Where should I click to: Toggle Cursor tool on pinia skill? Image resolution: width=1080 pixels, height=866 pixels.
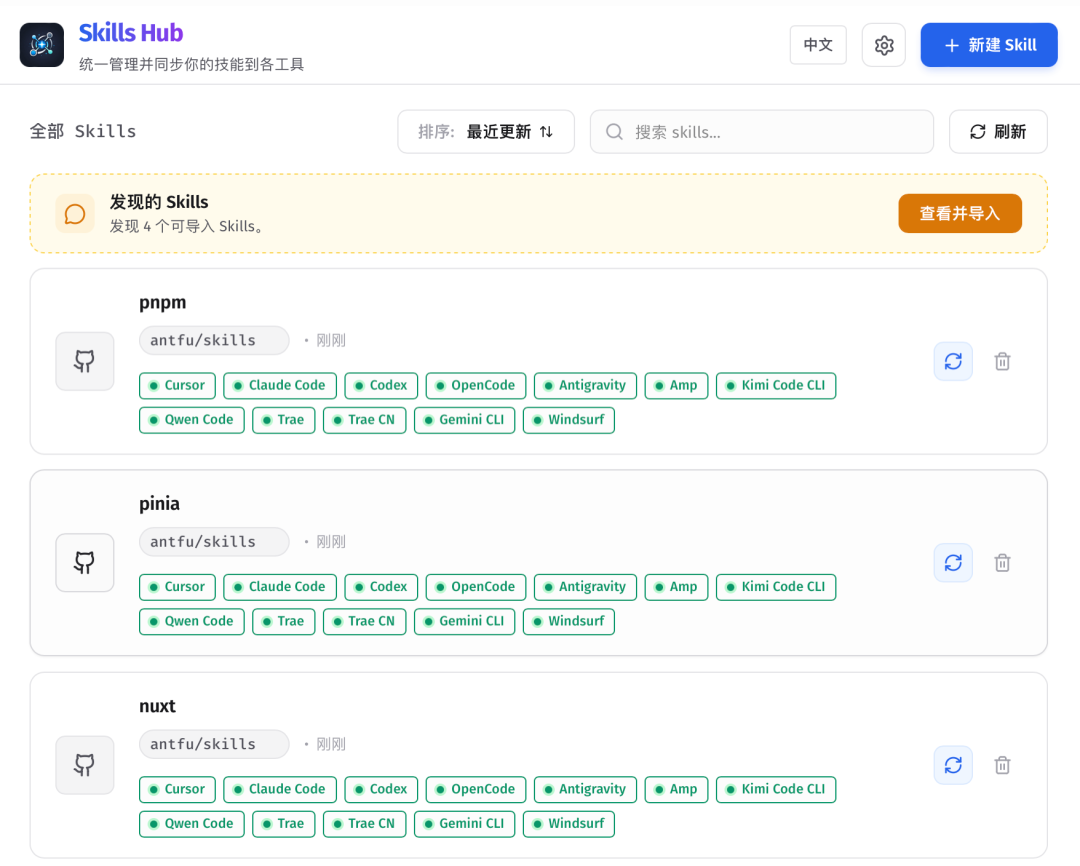[178, 587]
